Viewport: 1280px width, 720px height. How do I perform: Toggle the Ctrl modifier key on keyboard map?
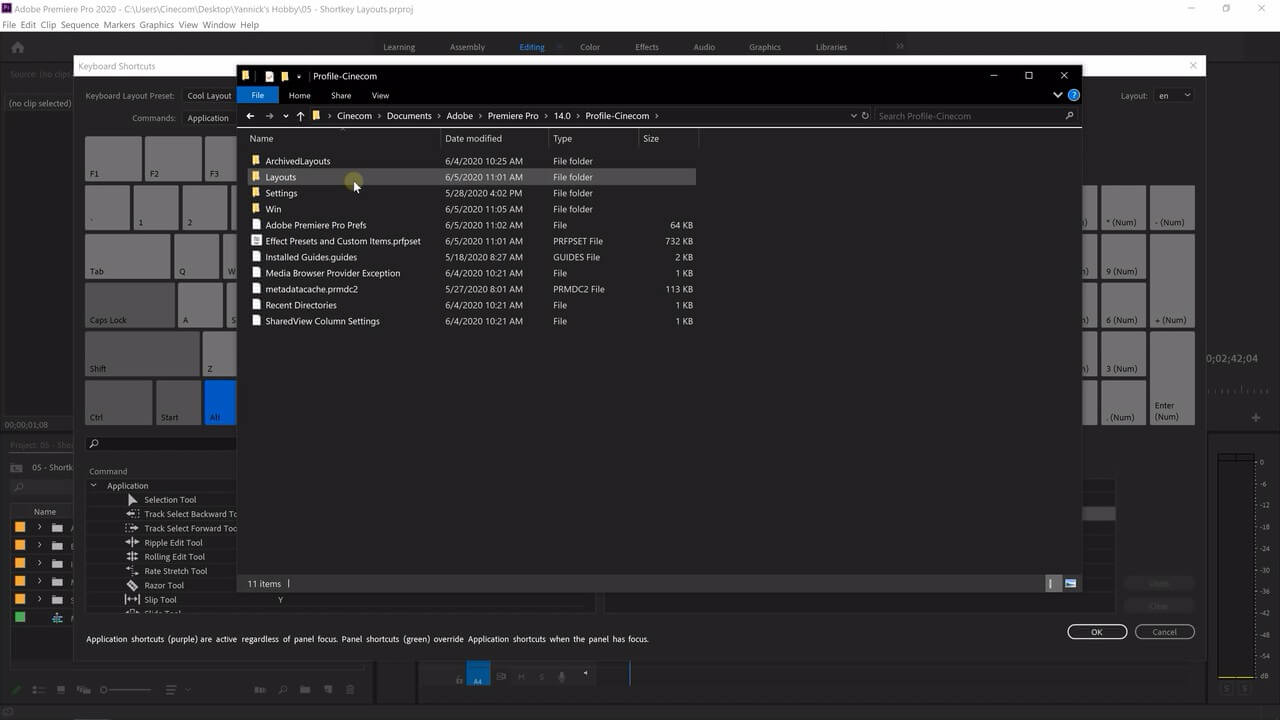coord(119,403)
